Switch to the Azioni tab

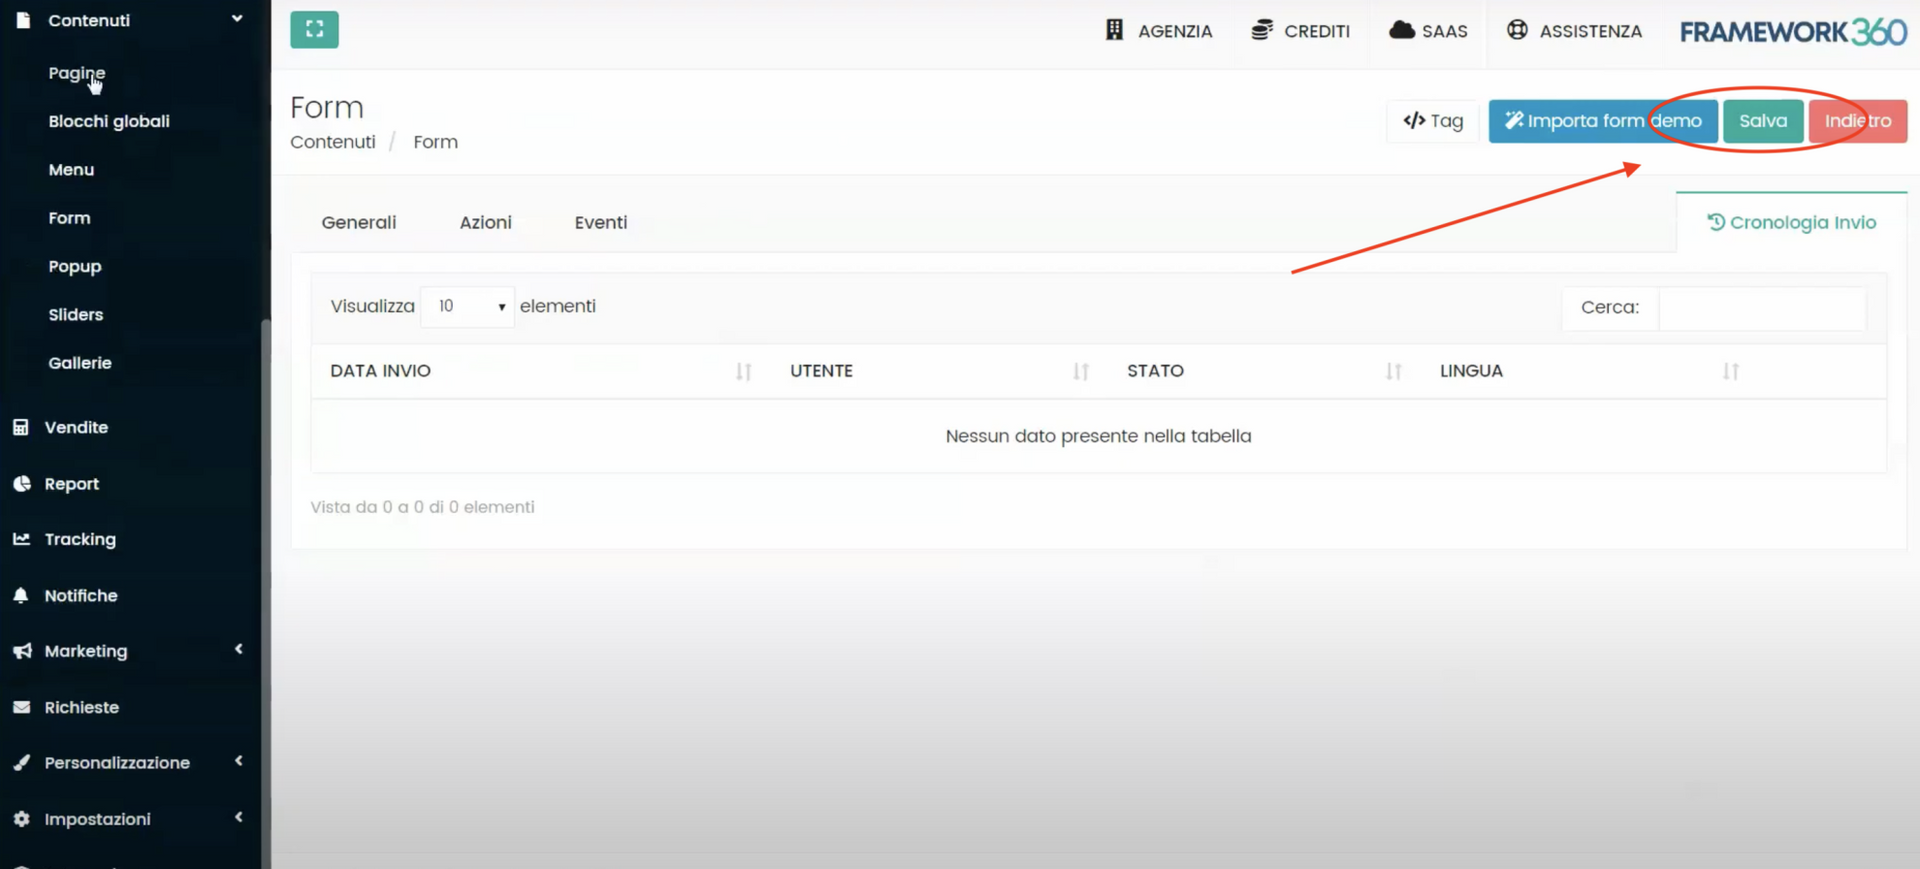(x=485, y=223)
